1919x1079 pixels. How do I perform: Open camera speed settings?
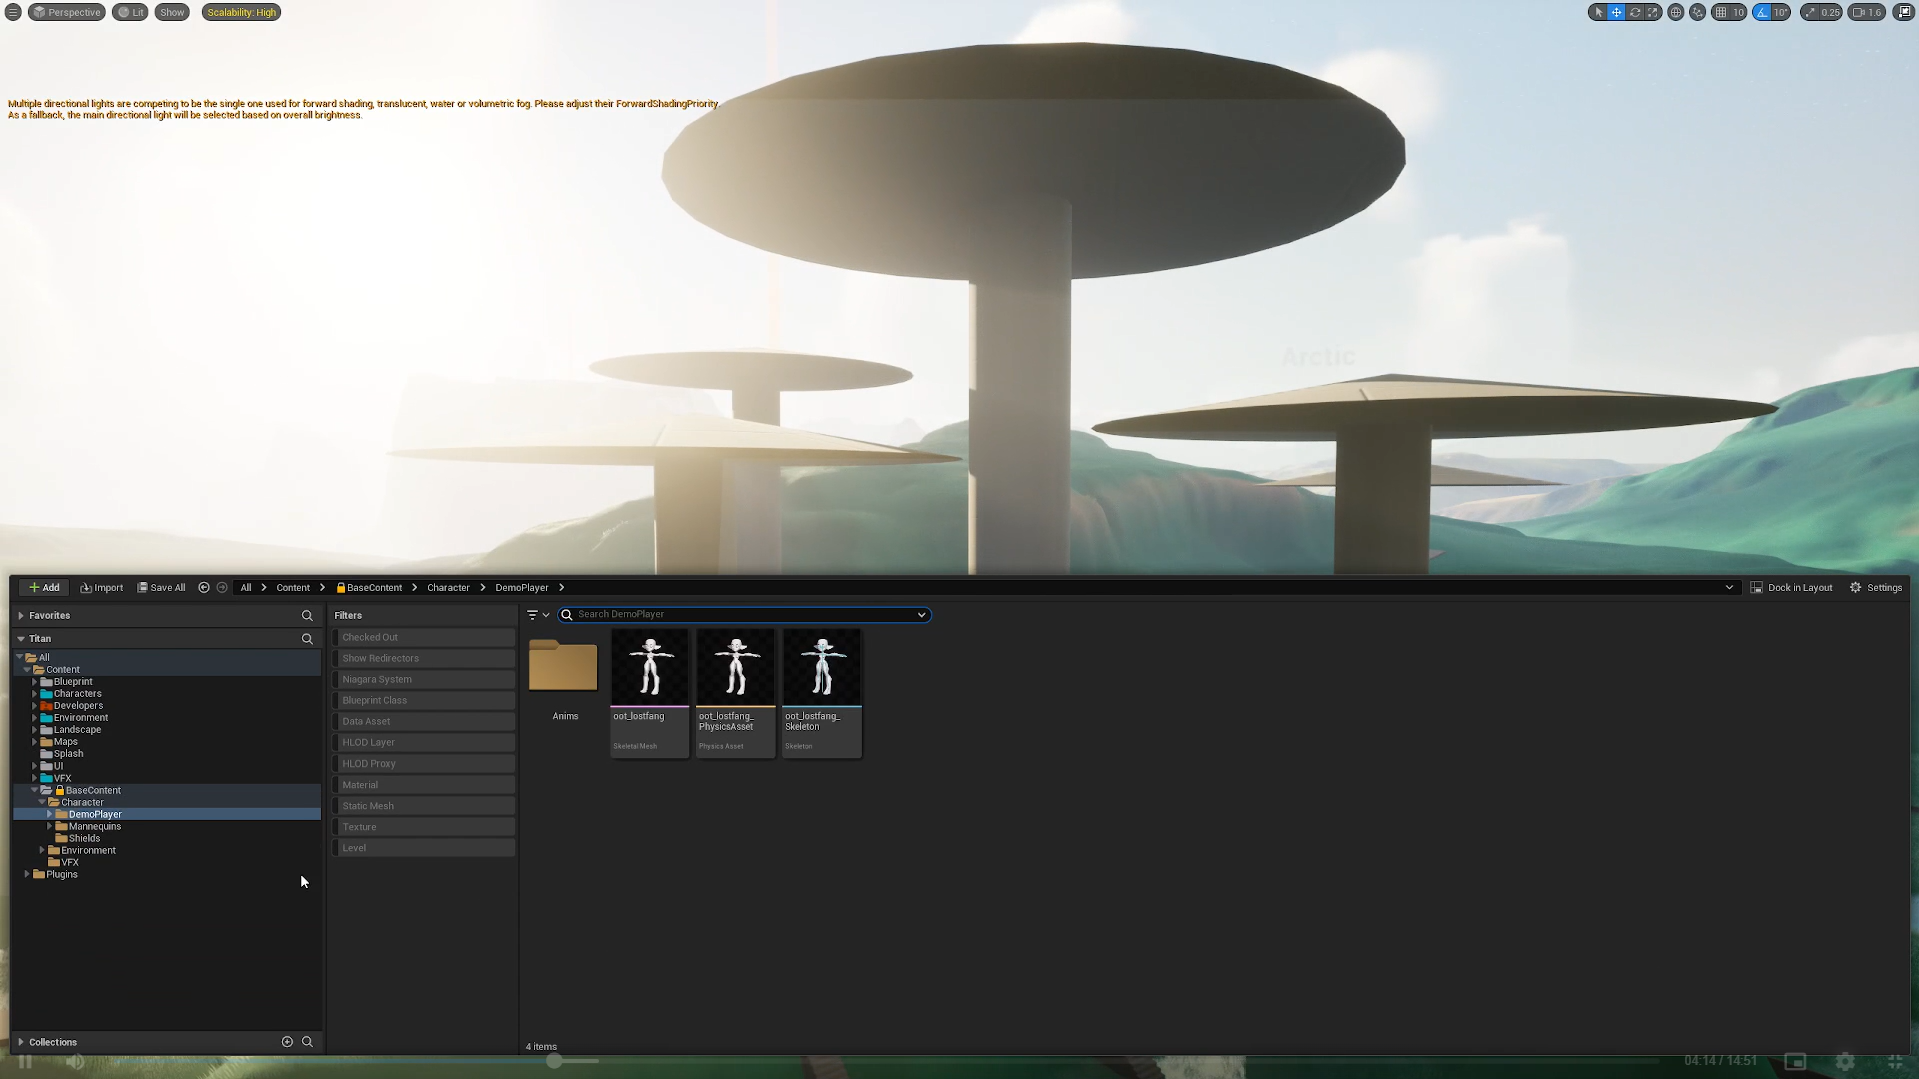pos(1866,13)
